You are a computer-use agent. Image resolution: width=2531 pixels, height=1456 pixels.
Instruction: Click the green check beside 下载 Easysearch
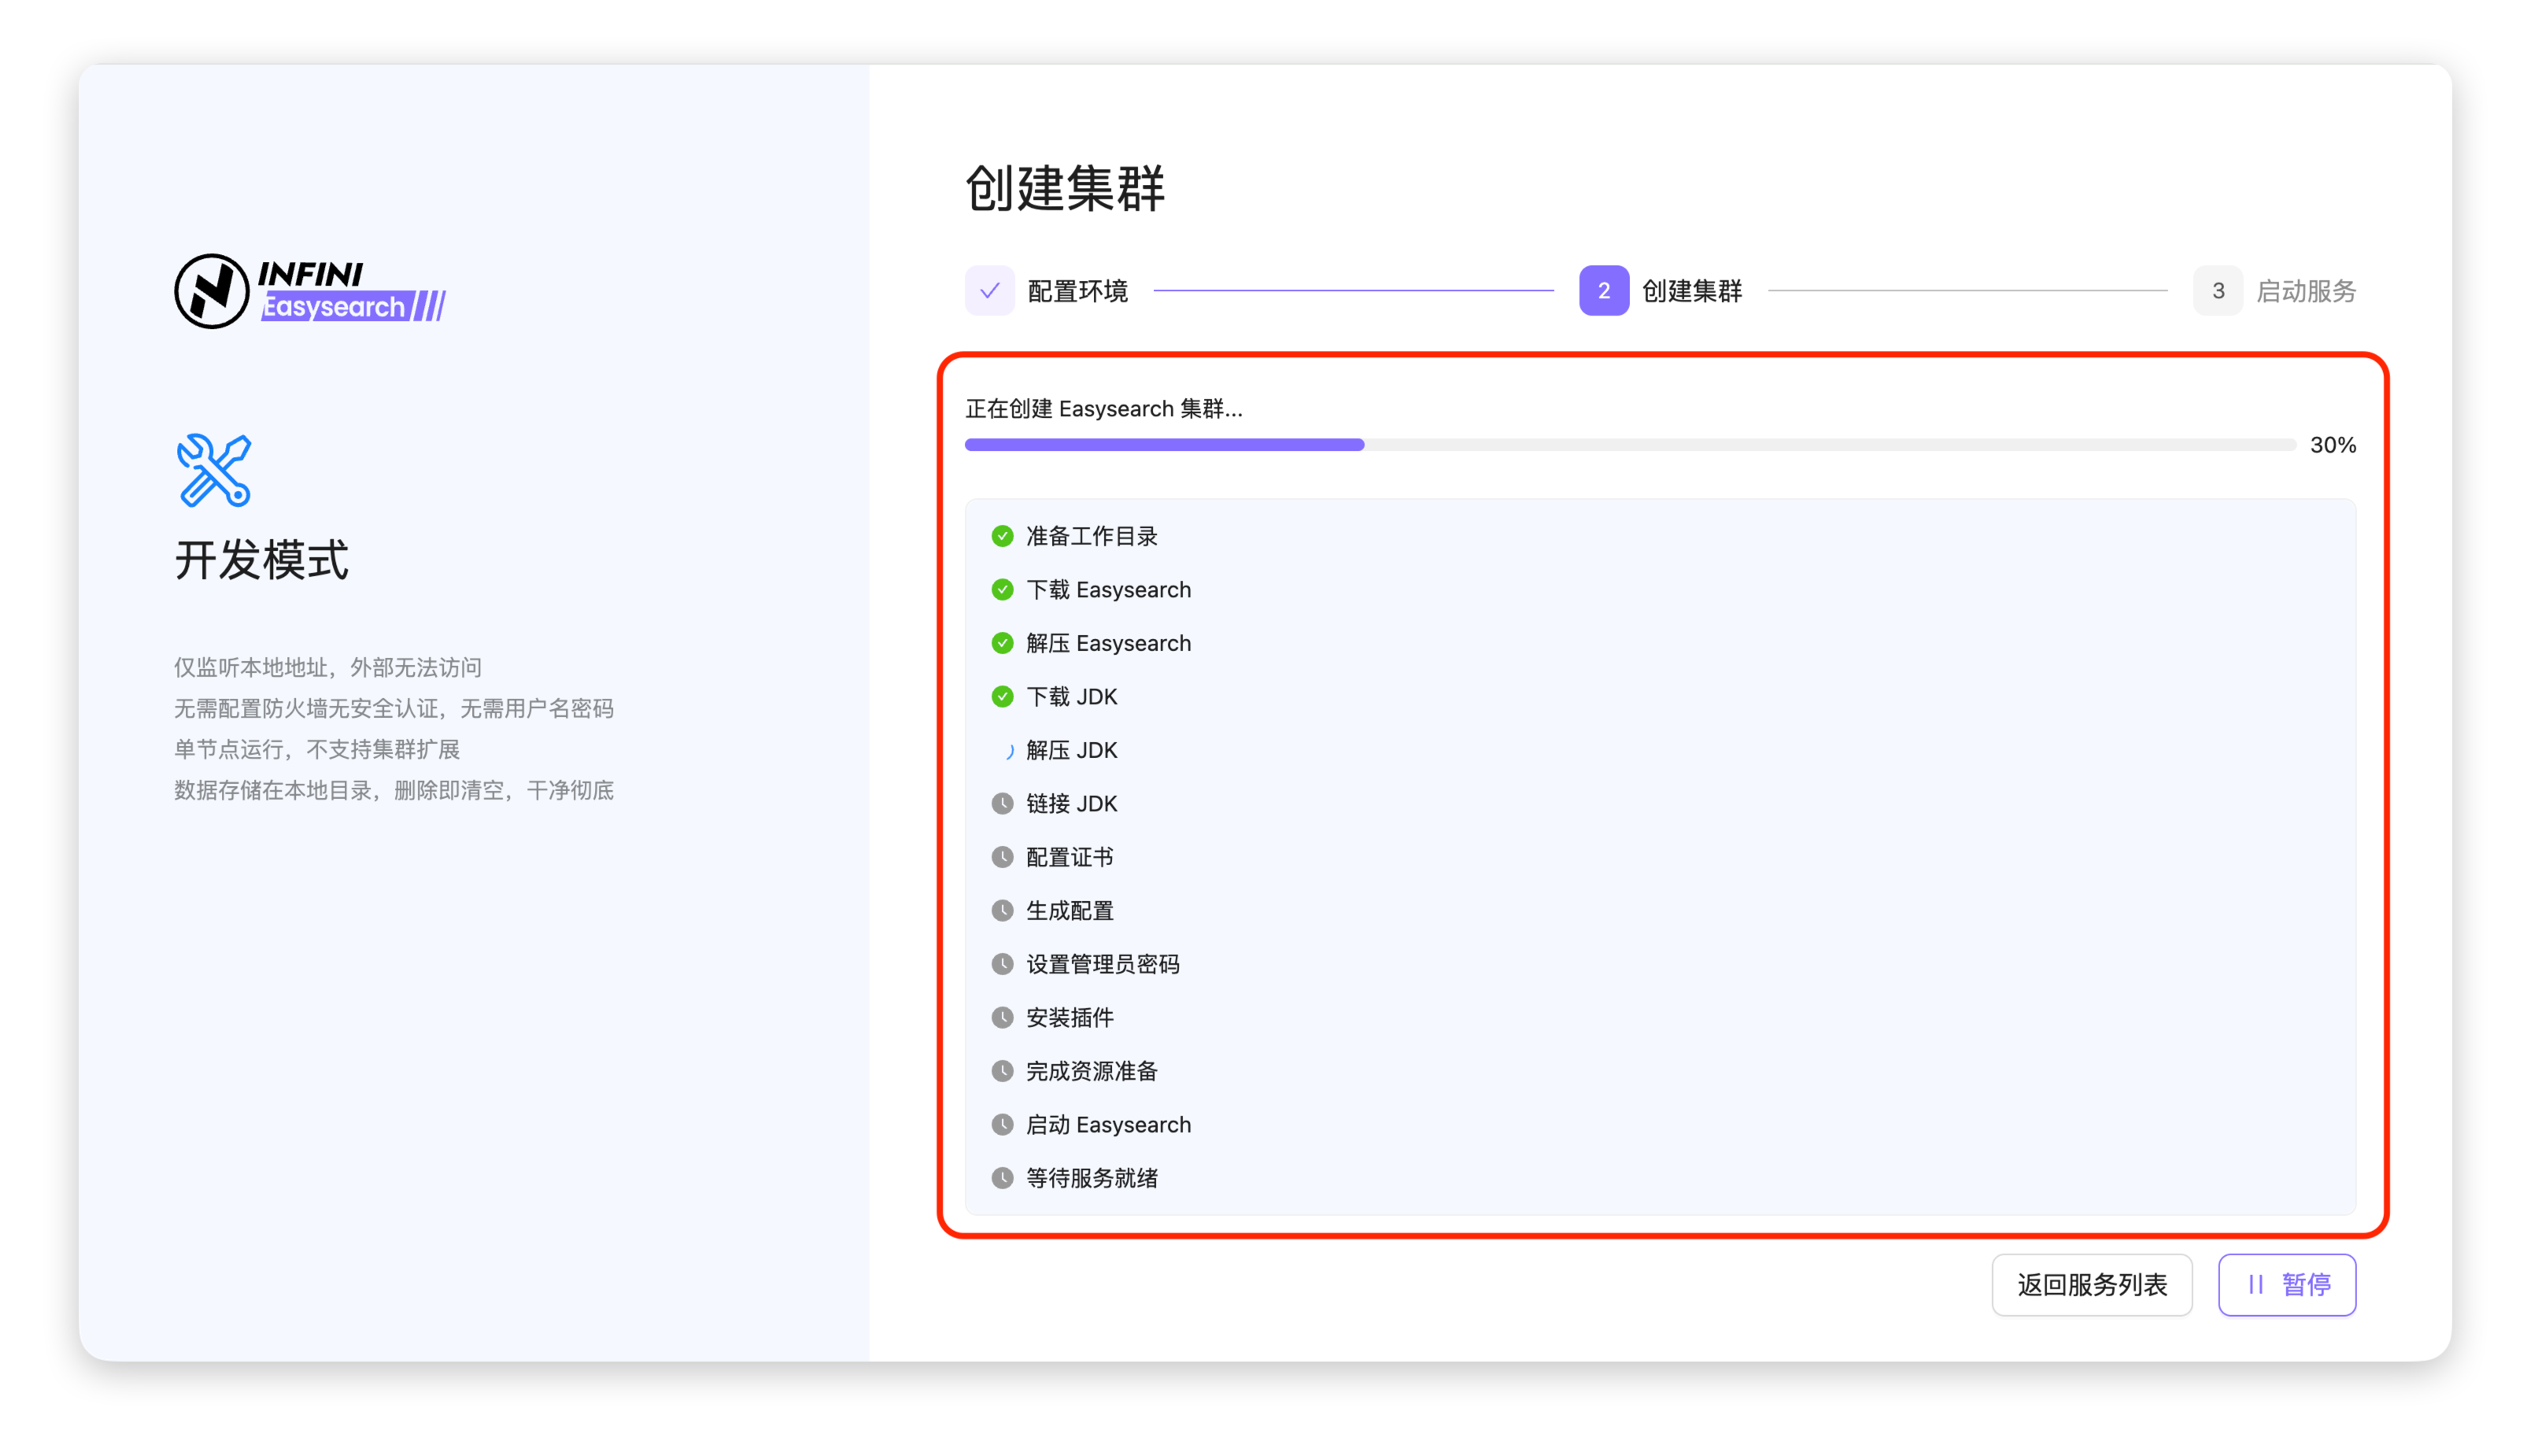pos(1002,590)
